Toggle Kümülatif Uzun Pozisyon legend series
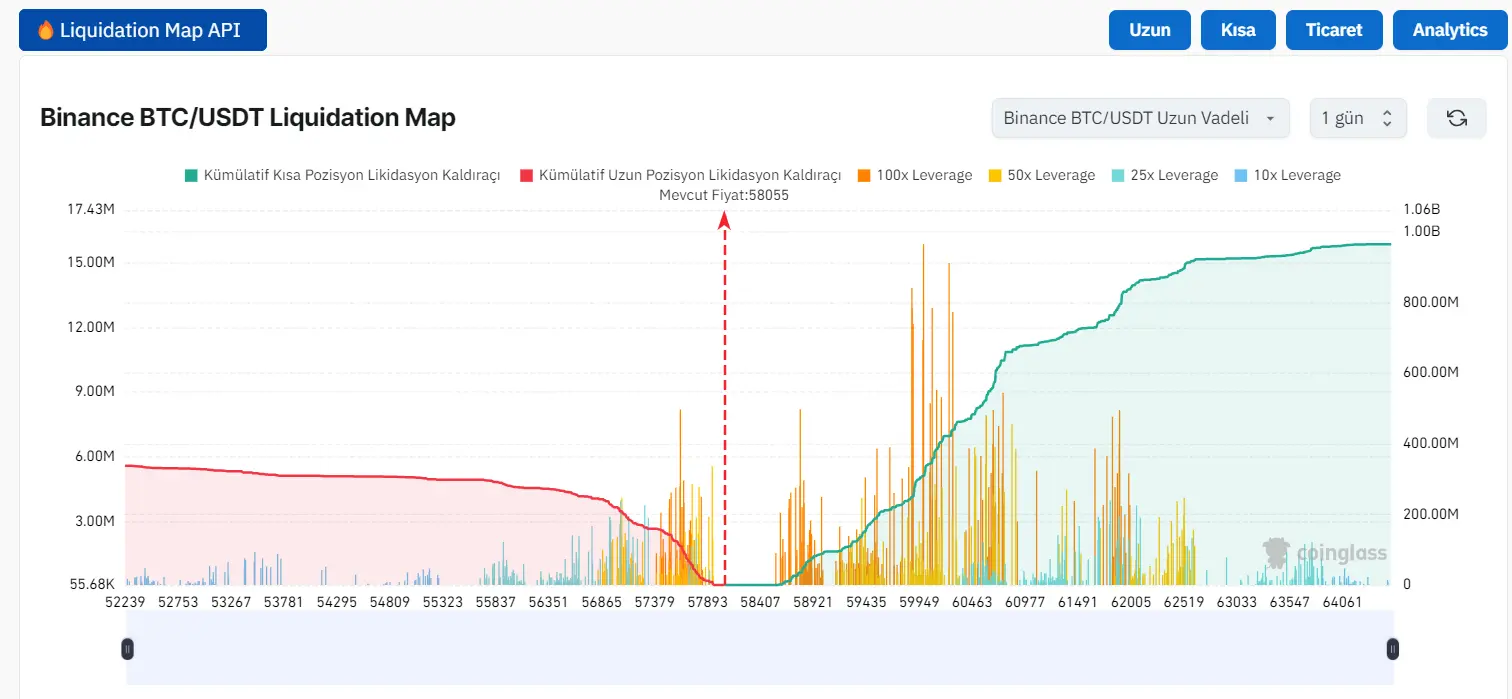 680,175
